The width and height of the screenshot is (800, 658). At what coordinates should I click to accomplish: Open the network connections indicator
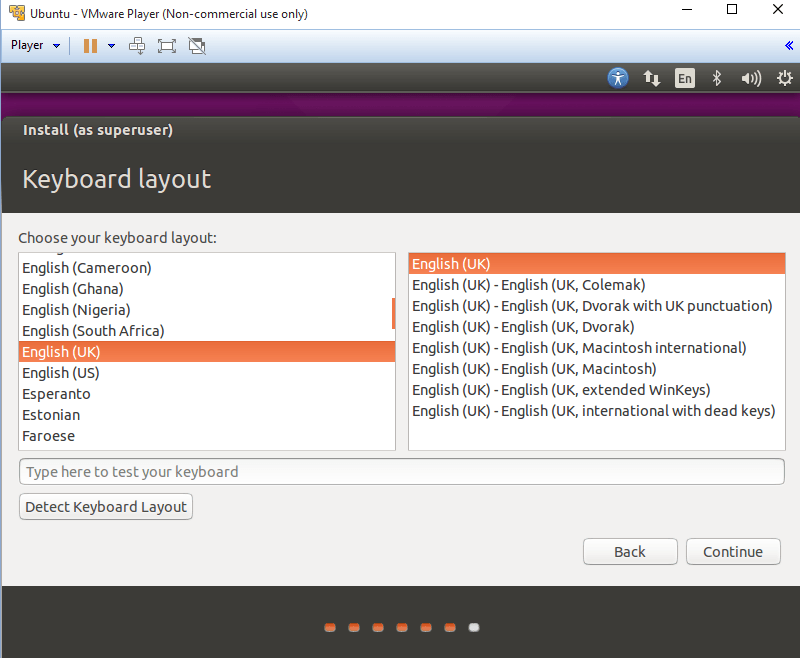[x=651, y=78]
